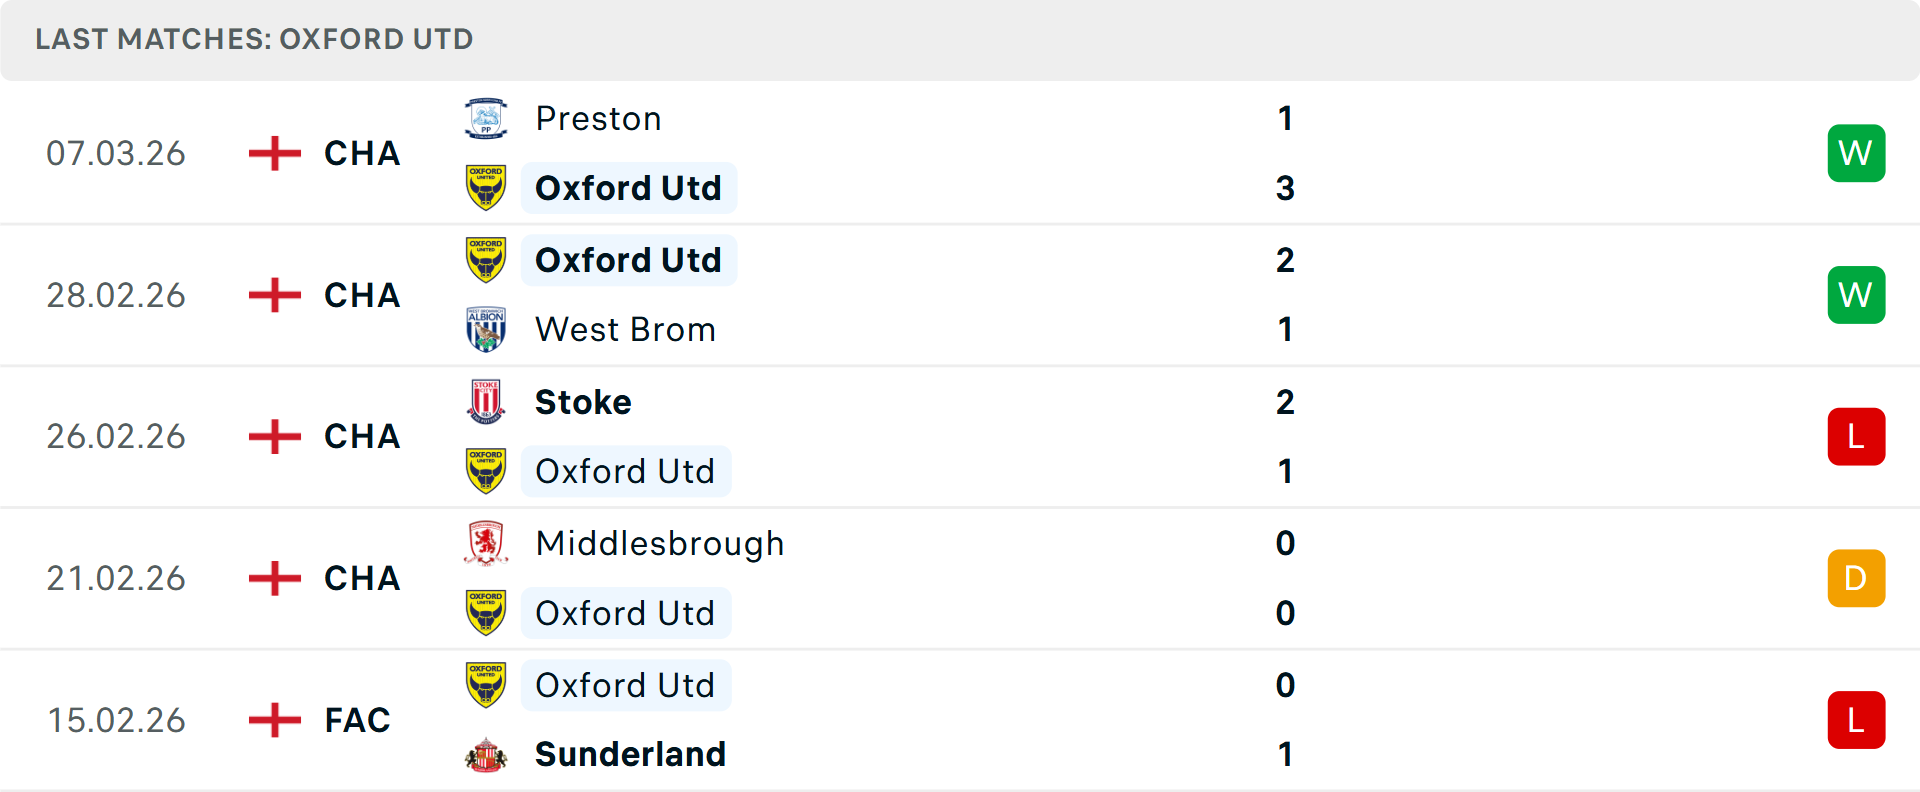Click the Preston team name
Viewport: 1920px width, 792px height.
click(x=598, y=118)
